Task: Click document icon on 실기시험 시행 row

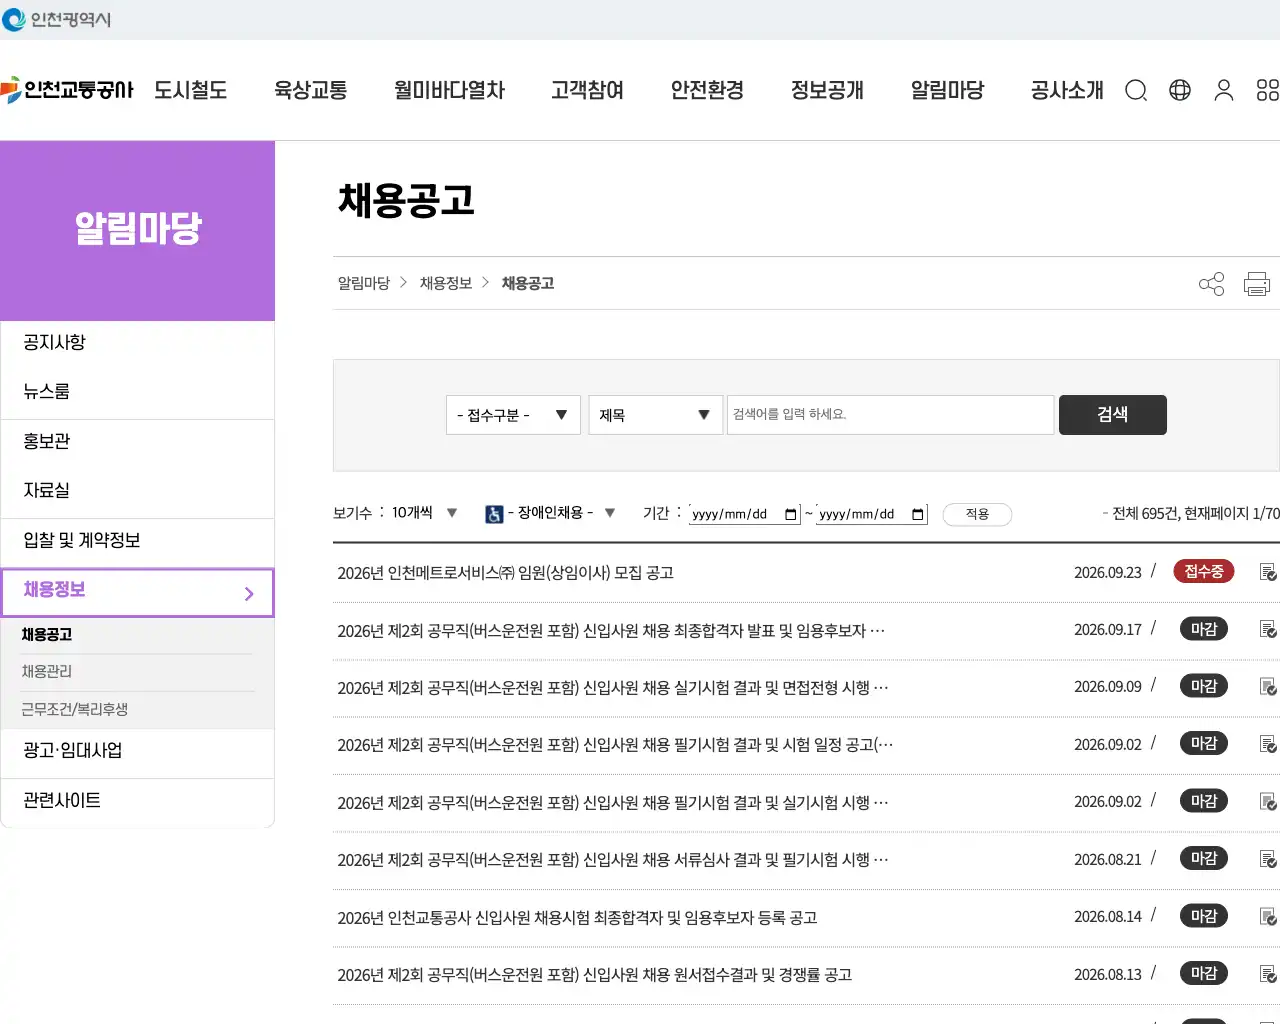Action: tap(1268, 802)
